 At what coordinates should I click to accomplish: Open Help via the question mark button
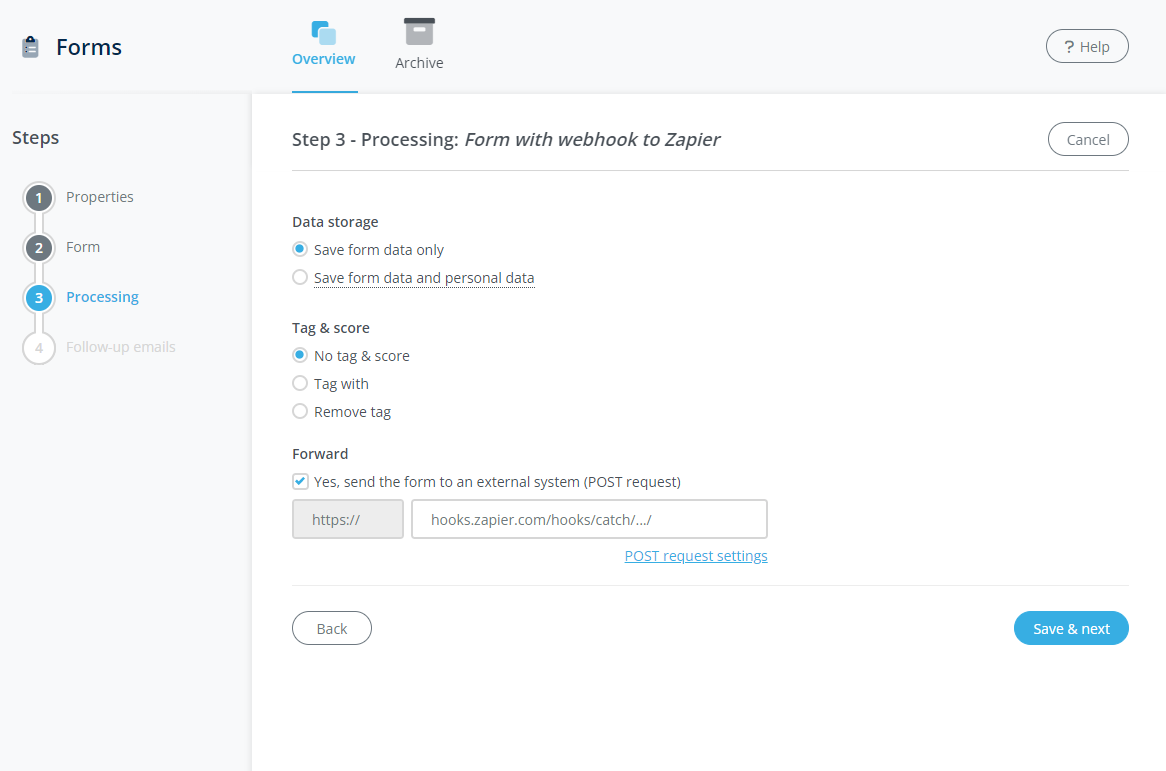pos(1087,46)
